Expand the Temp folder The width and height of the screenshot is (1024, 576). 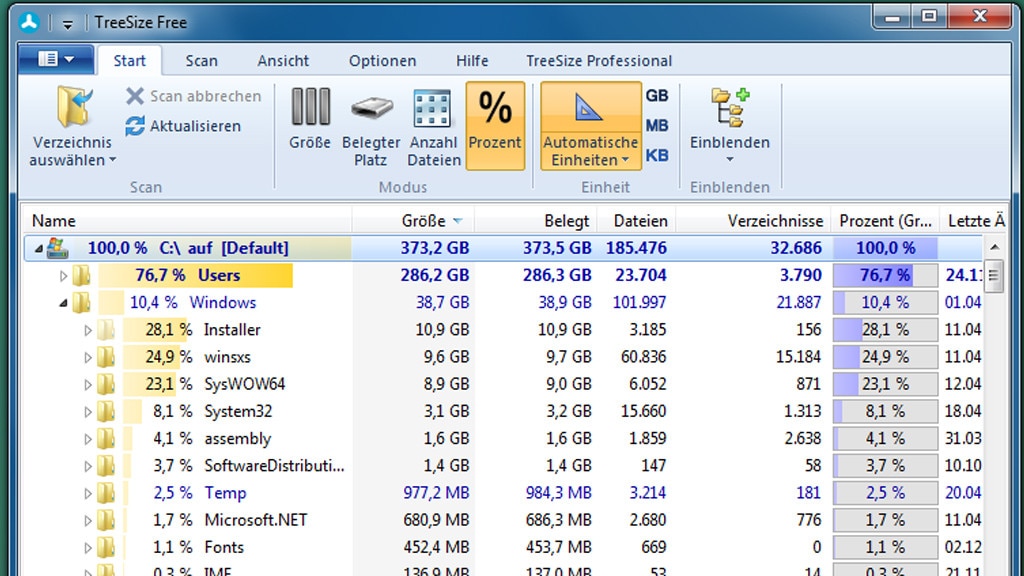[x=88, y=494]
